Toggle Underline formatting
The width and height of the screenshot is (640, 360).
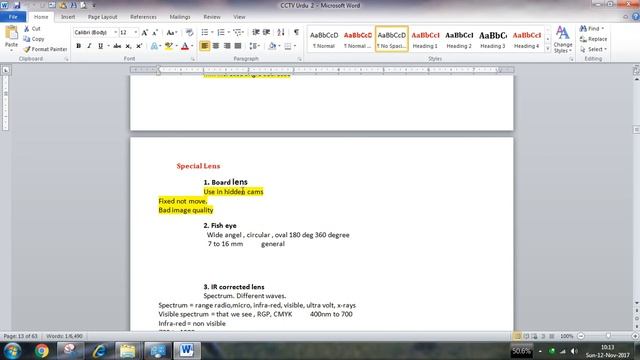100,46
